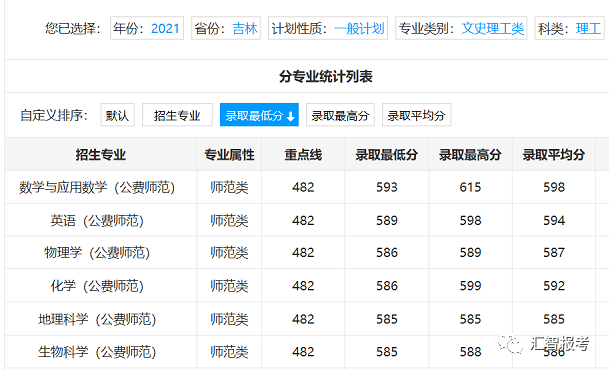609x371 pixels.
Task: Sort by 招生专业 button
Action: click(177, 115)
